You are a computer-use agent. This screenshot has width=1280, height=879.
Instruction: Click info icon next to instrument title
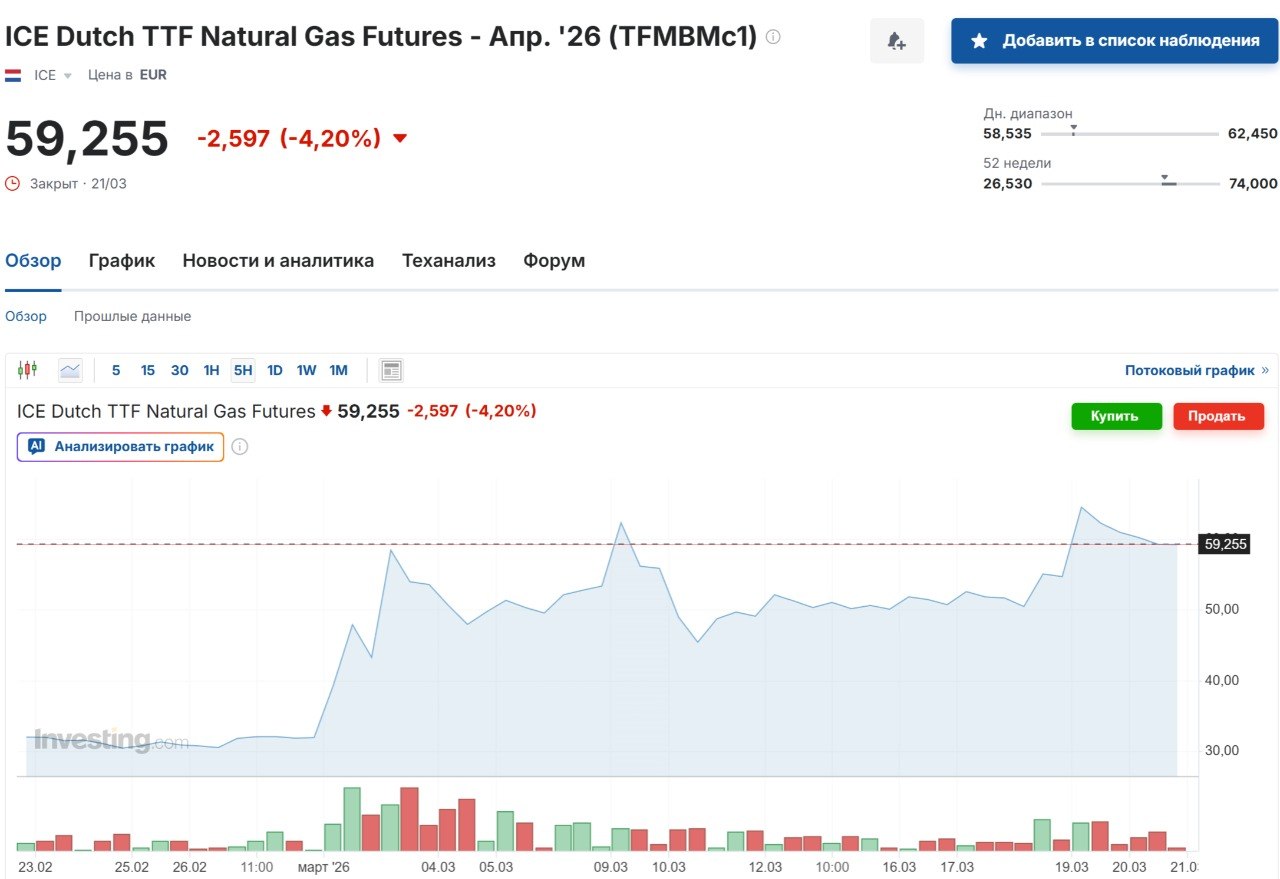pos(773,37)
